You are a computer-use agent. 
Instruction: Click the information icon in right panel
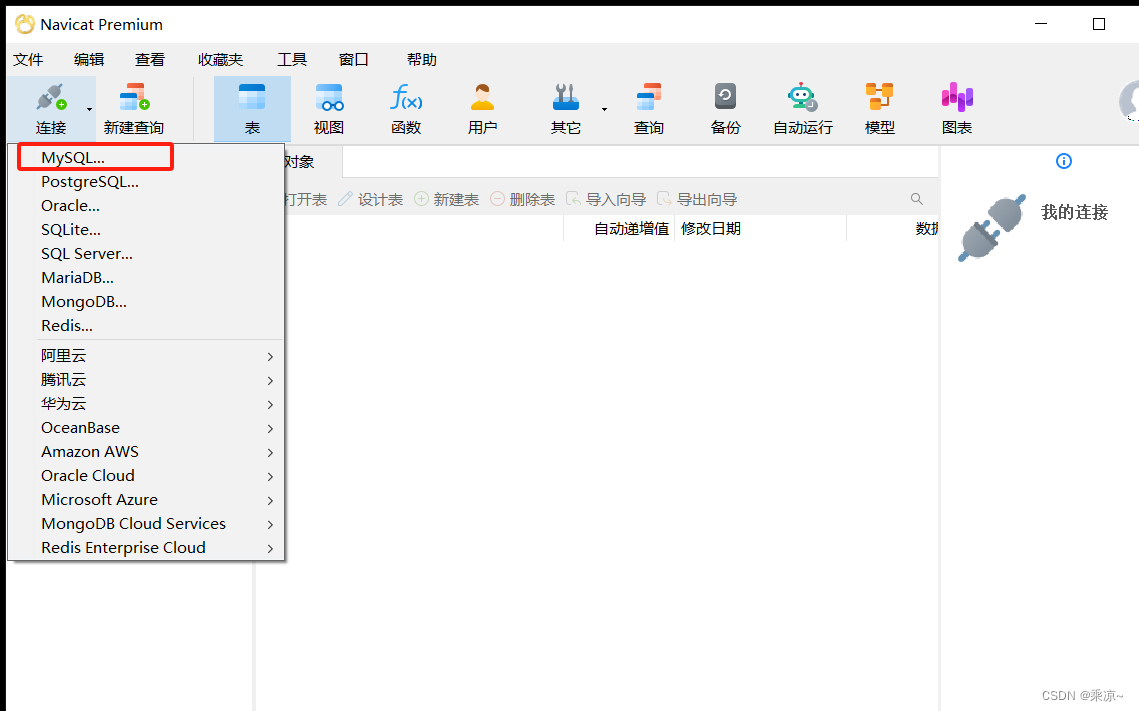tap(1063, 161)
